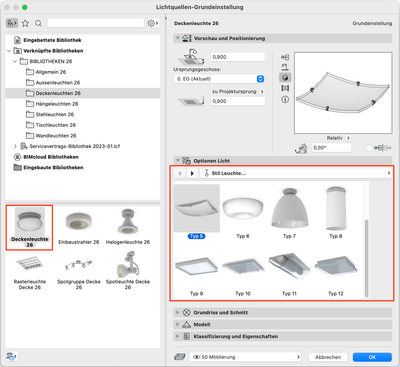Expand the Grundriss und Schnitt panel
The image size is (400, 367).
[x=178, y=313]
